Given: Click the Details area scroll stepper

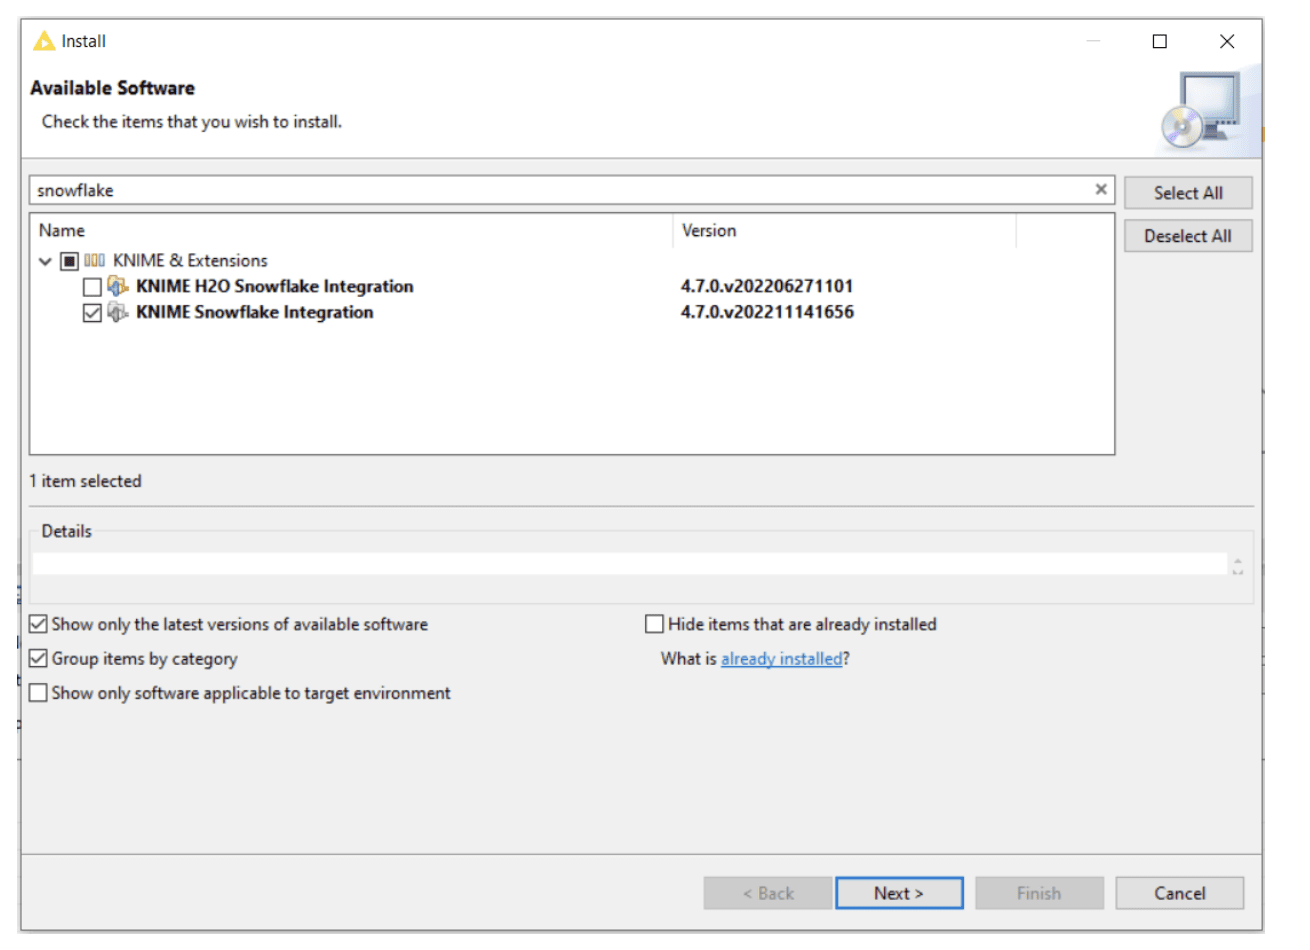Looking at the screenshot, I should pos(1238,566).
